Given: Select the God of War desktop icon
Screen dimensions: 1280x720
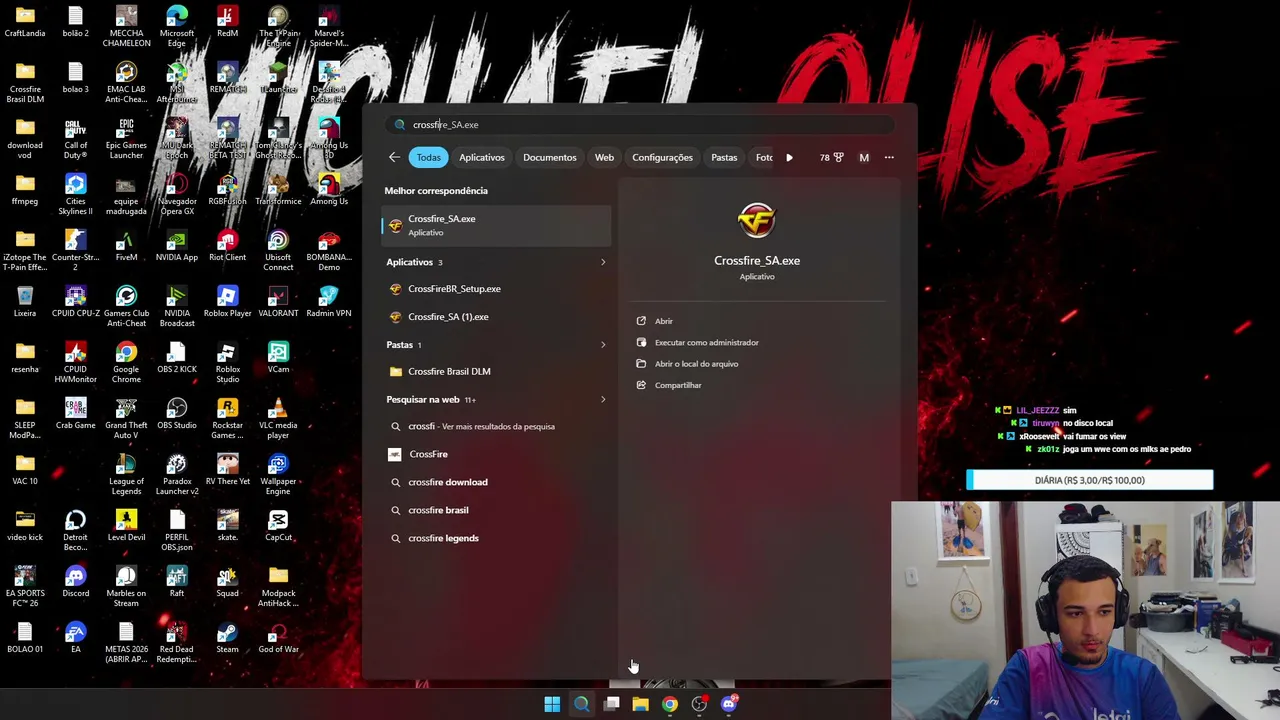Looking at the screenshot, I should (278, 638).
